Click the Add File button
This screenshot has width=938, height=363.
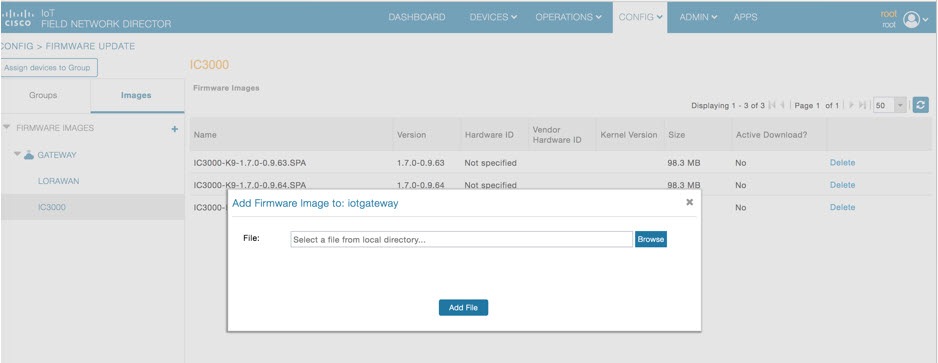[x=464, y=307]
